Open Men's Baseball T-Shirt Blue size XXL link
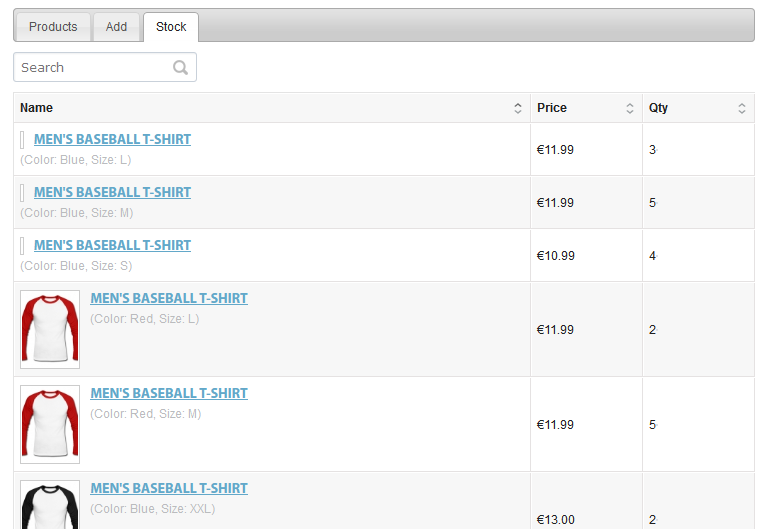Image resolution: width=763 pixels, height=529 pixels. coord(169,488)
